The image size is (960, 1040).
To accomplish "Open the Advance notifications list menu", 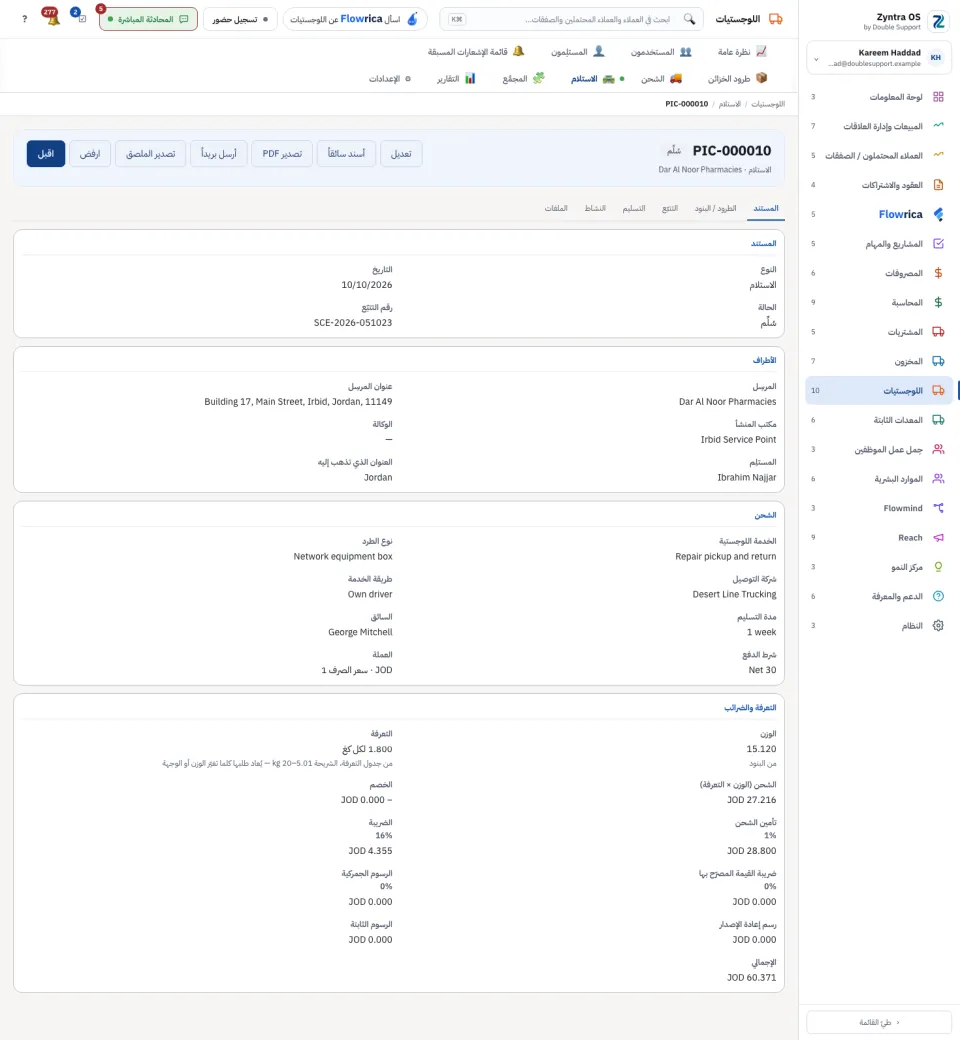I will [x=476, y=52].
